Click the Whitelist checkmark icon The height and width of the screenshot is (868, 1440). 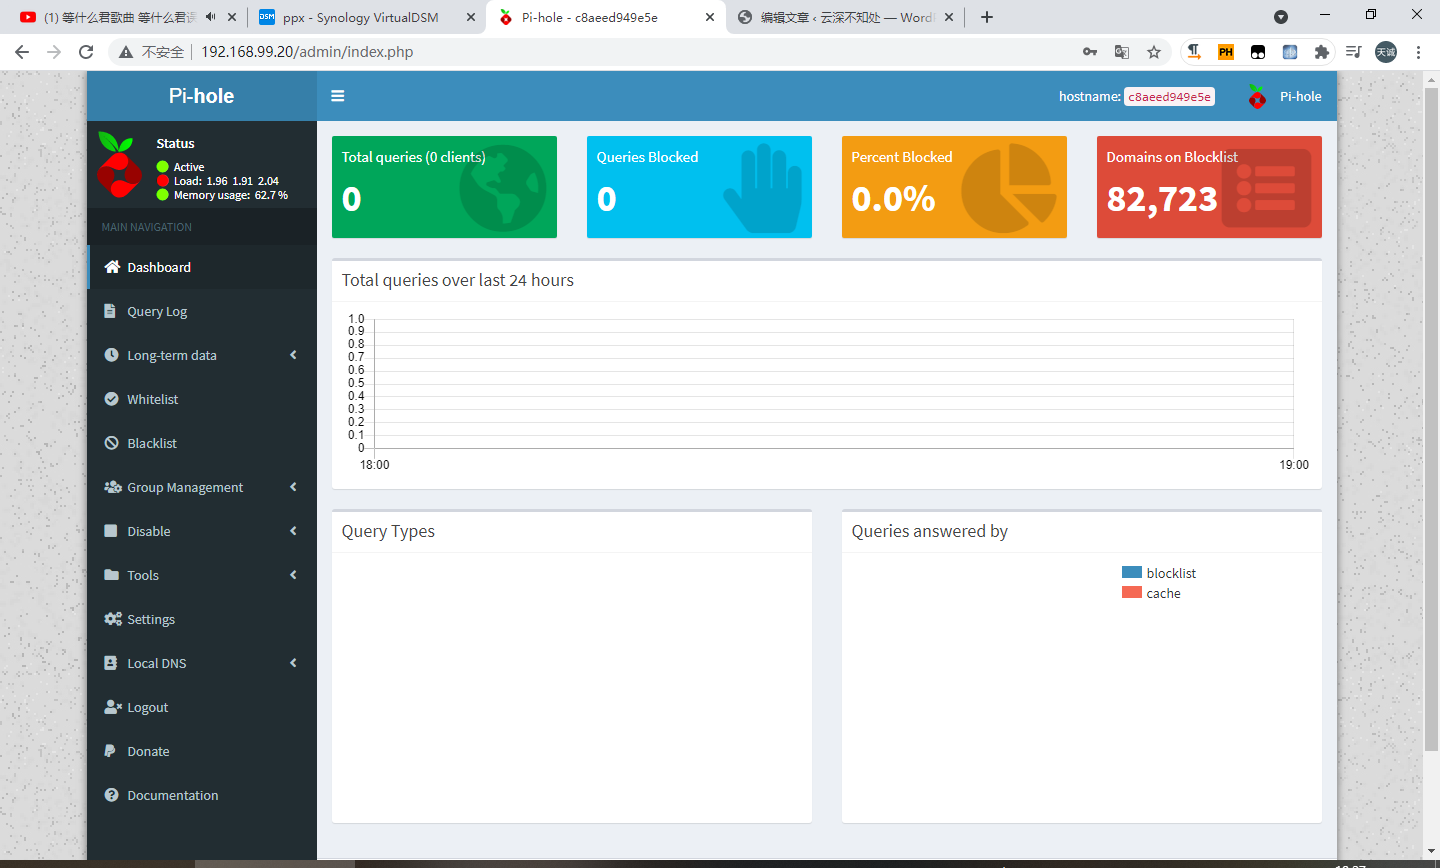(x=112, y=399)
